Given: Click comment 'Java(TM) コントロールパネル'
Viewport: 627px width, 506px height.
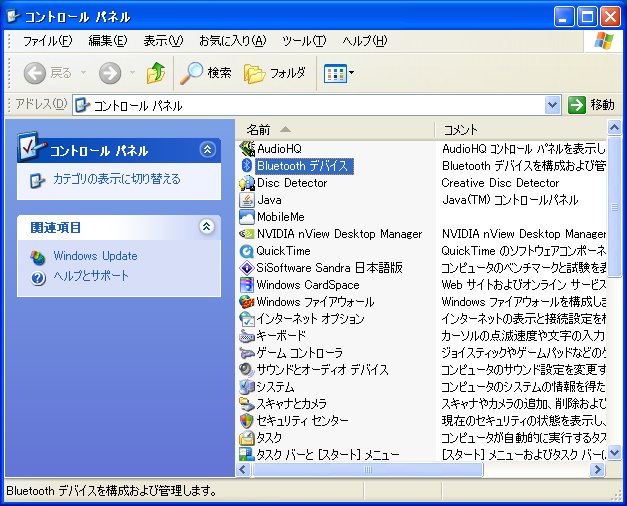Looking at the screenshot, I should coord(510,200).
